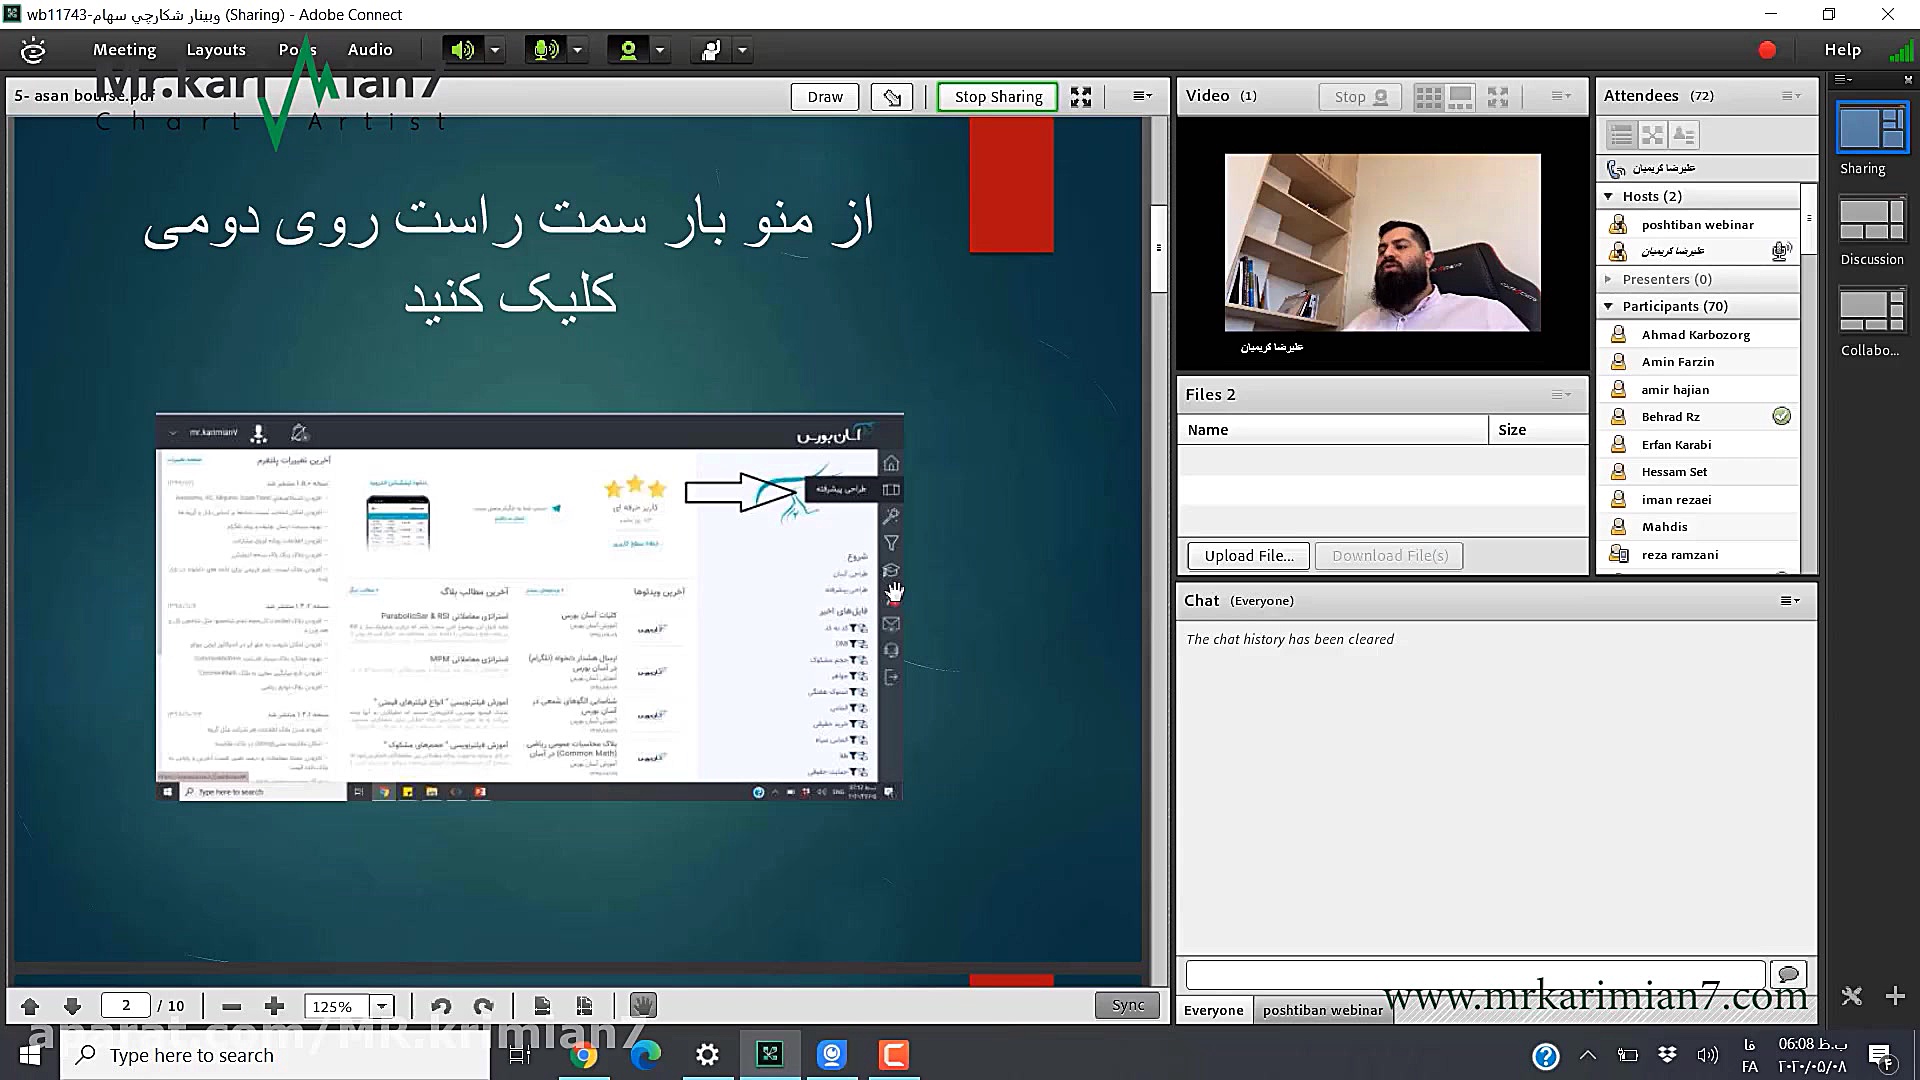The height and width of the screenshot is (1080, 1920).
Task: Select the hand pan tool
Action: [x=642, y=1005]
